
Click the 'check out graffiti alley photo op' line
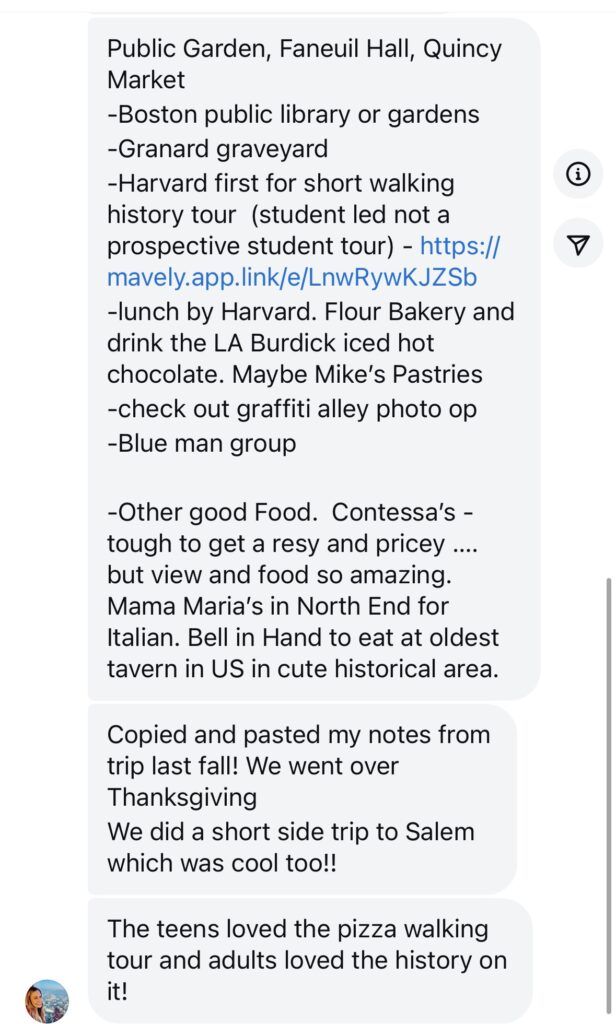click(291, 409)
